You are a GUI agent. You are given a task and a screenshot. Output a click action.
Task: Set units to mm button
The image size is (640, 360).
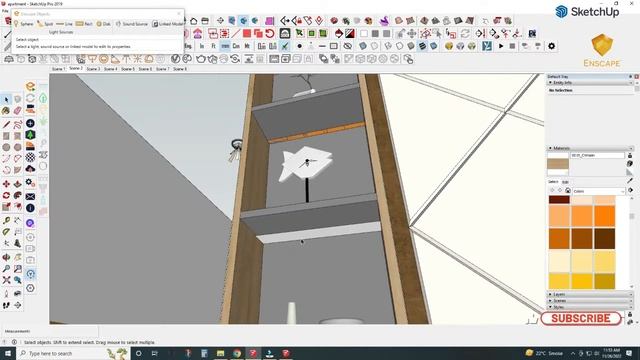225,47
